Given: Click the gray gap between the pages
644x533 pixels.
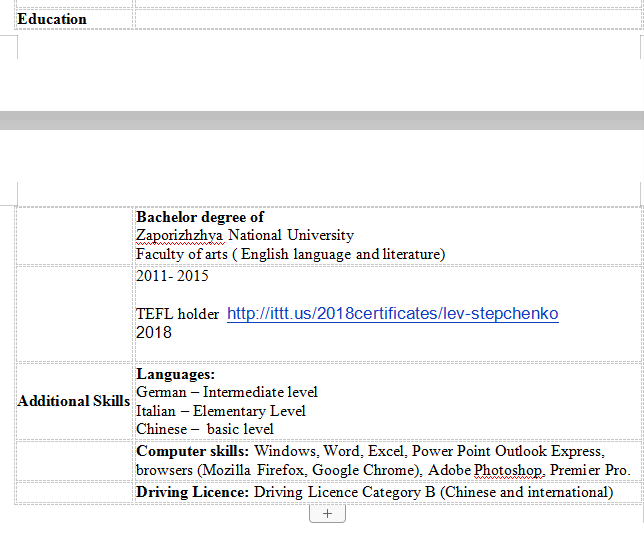Looking at the screenshot, I should click(x=322, y=120).
